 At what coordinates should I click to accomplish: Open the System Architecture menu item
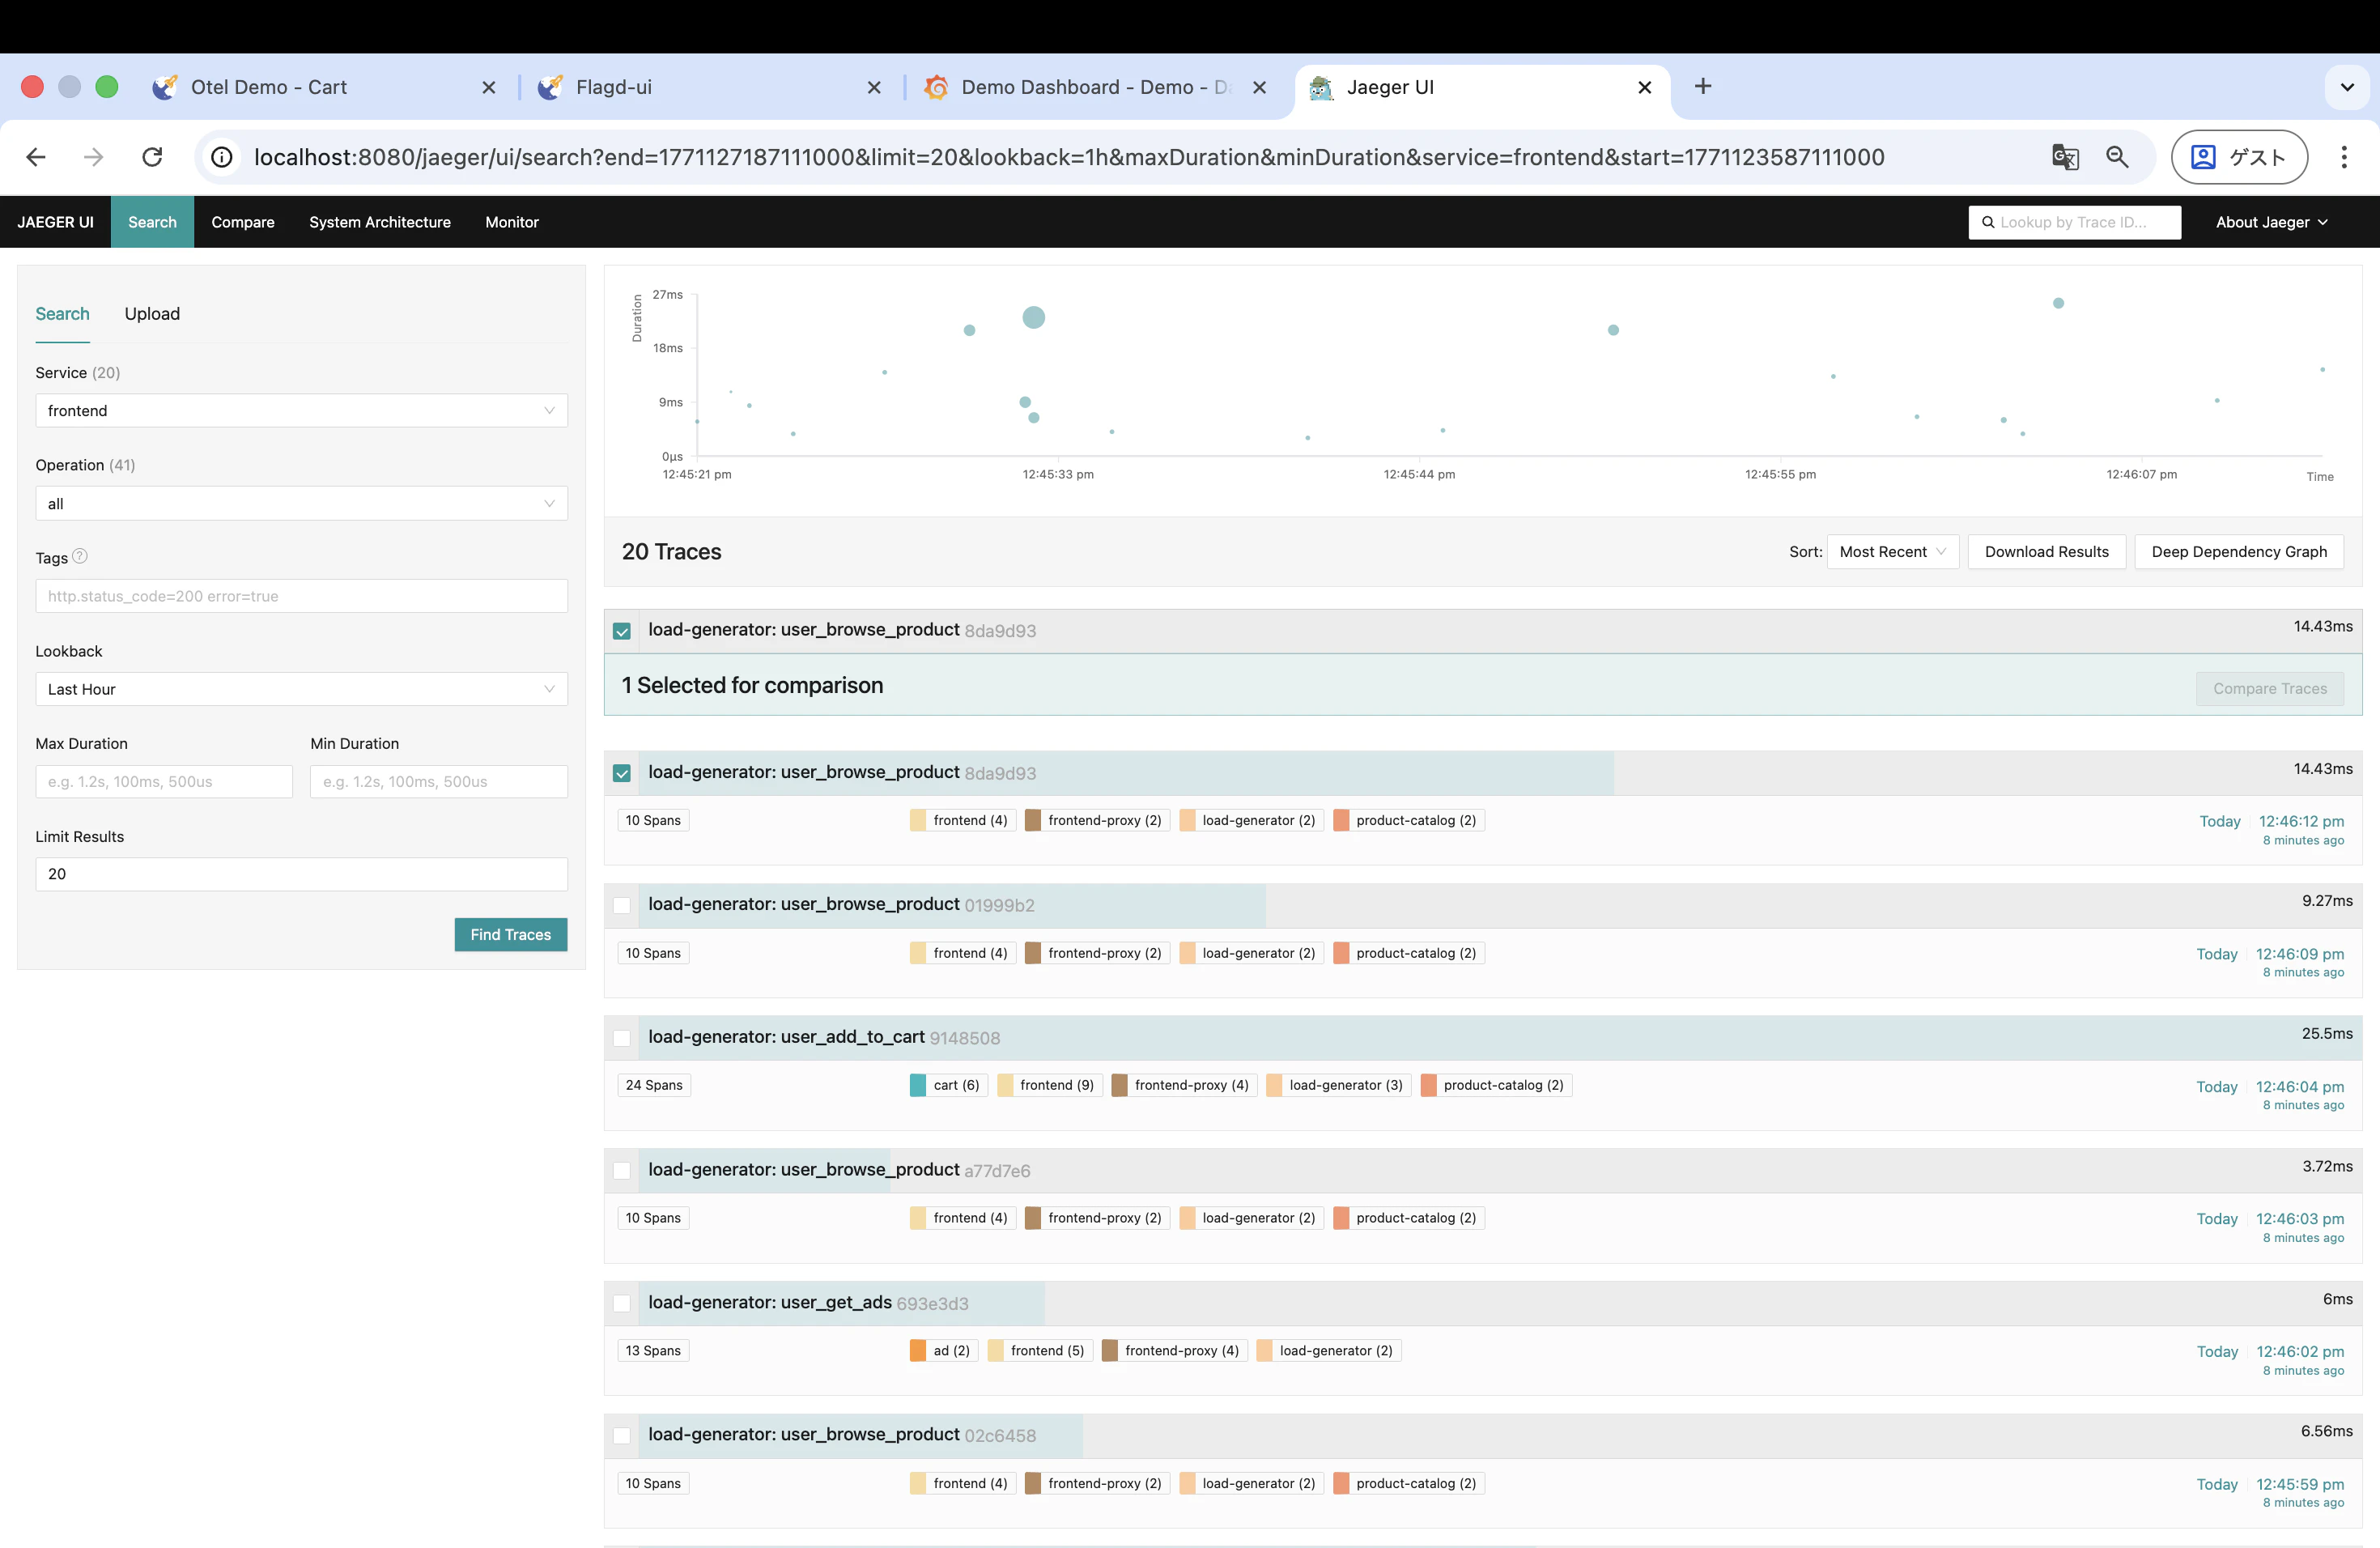(379, 222)
